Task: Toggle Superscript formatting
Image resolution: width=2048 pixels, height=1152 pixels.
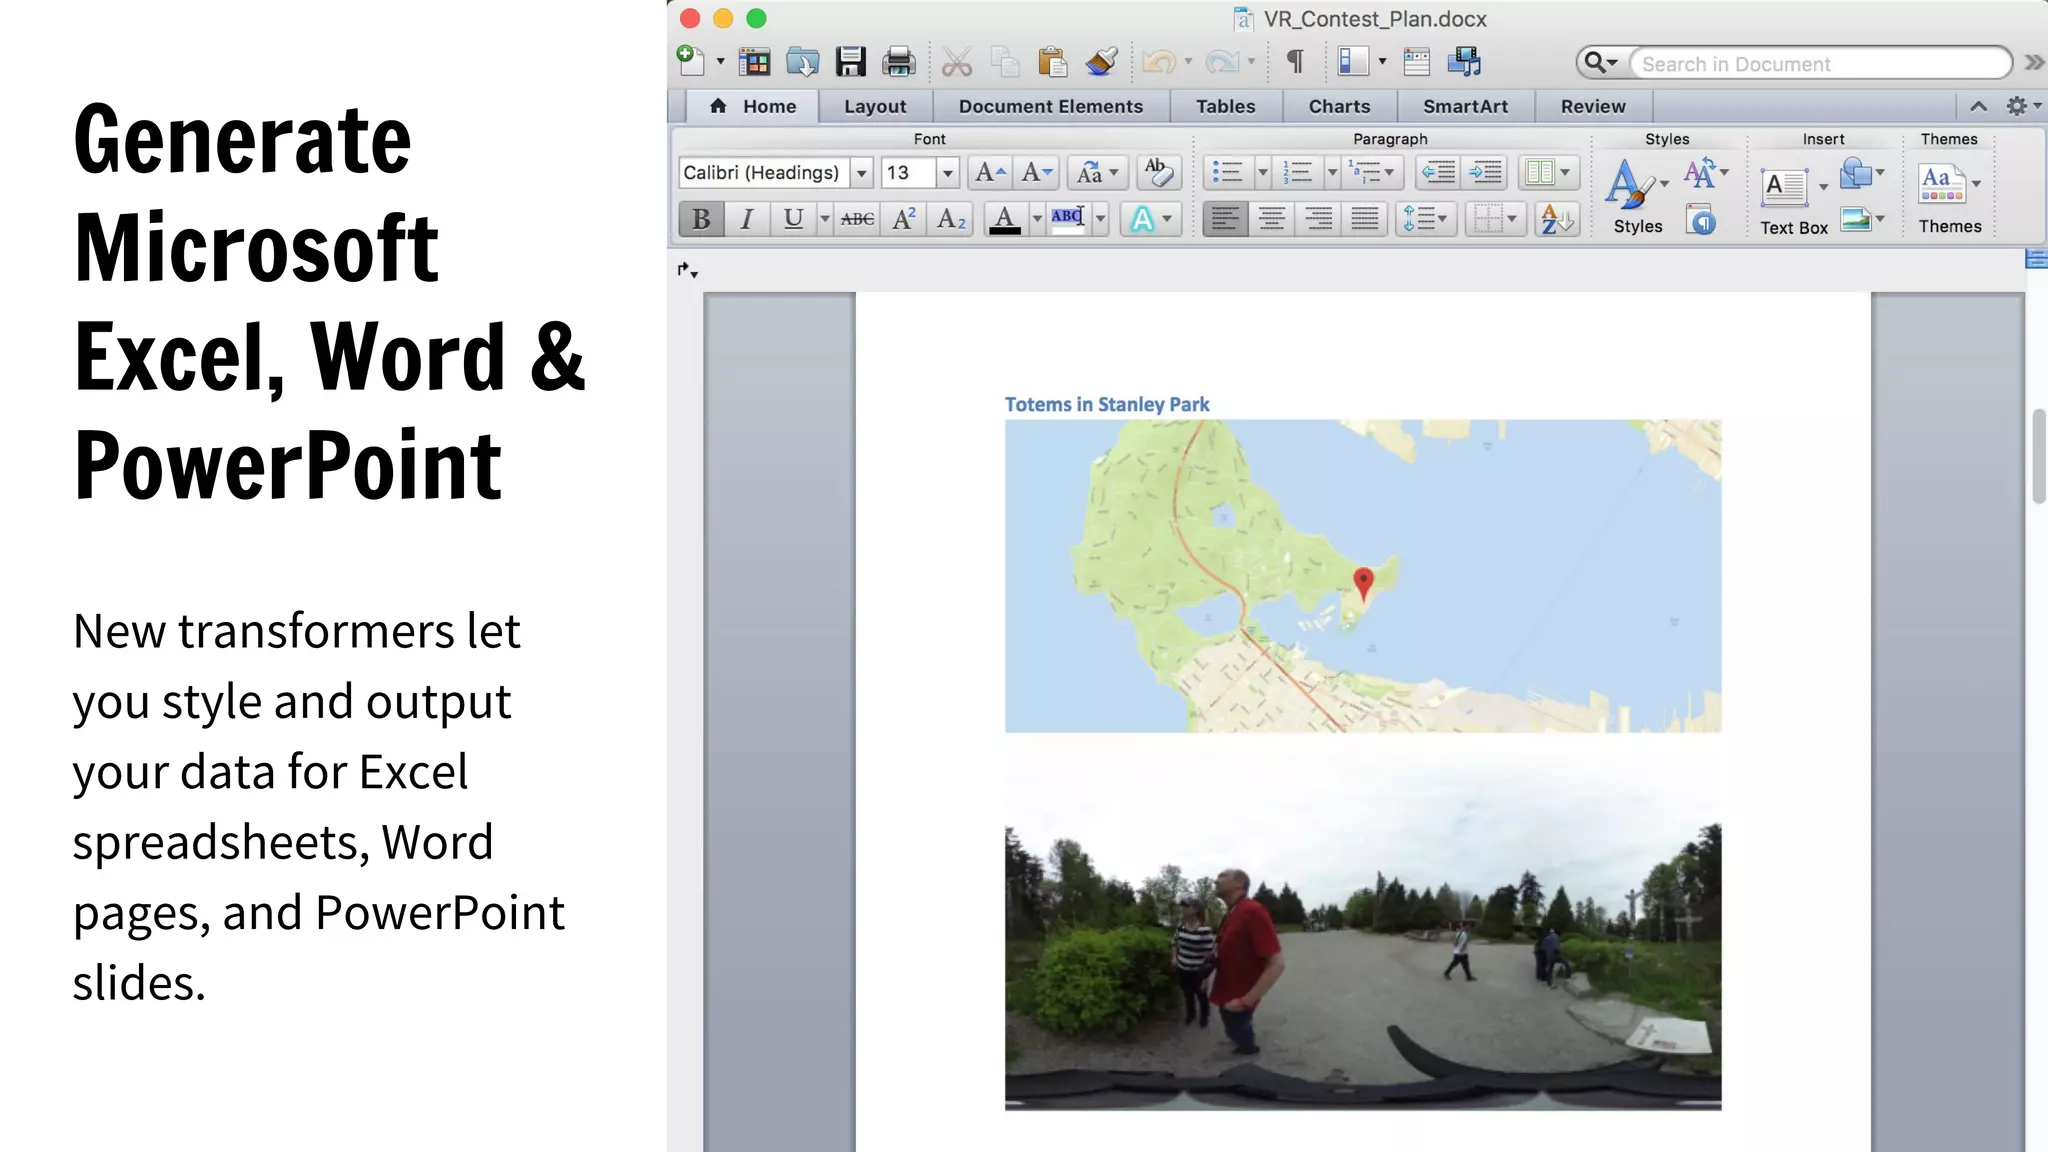Action: tap(904, 219)
